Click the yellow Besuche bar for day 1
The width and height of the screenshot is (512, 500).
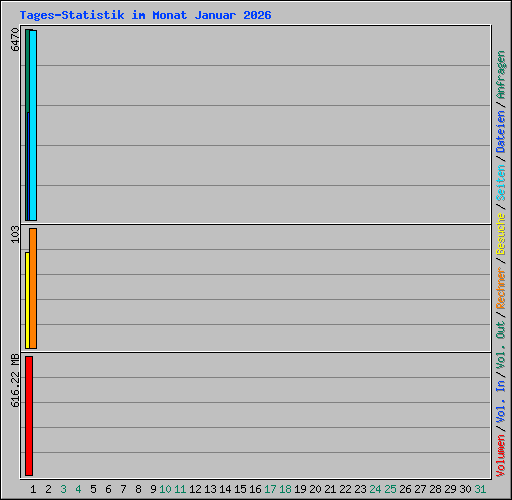27,300
